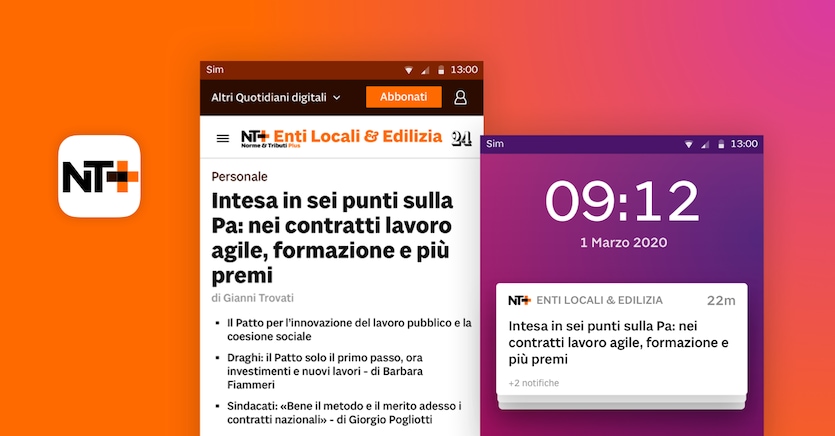Tap the NT+ notification card on lock screen
The image size is (835, 436).
point(621,339)
